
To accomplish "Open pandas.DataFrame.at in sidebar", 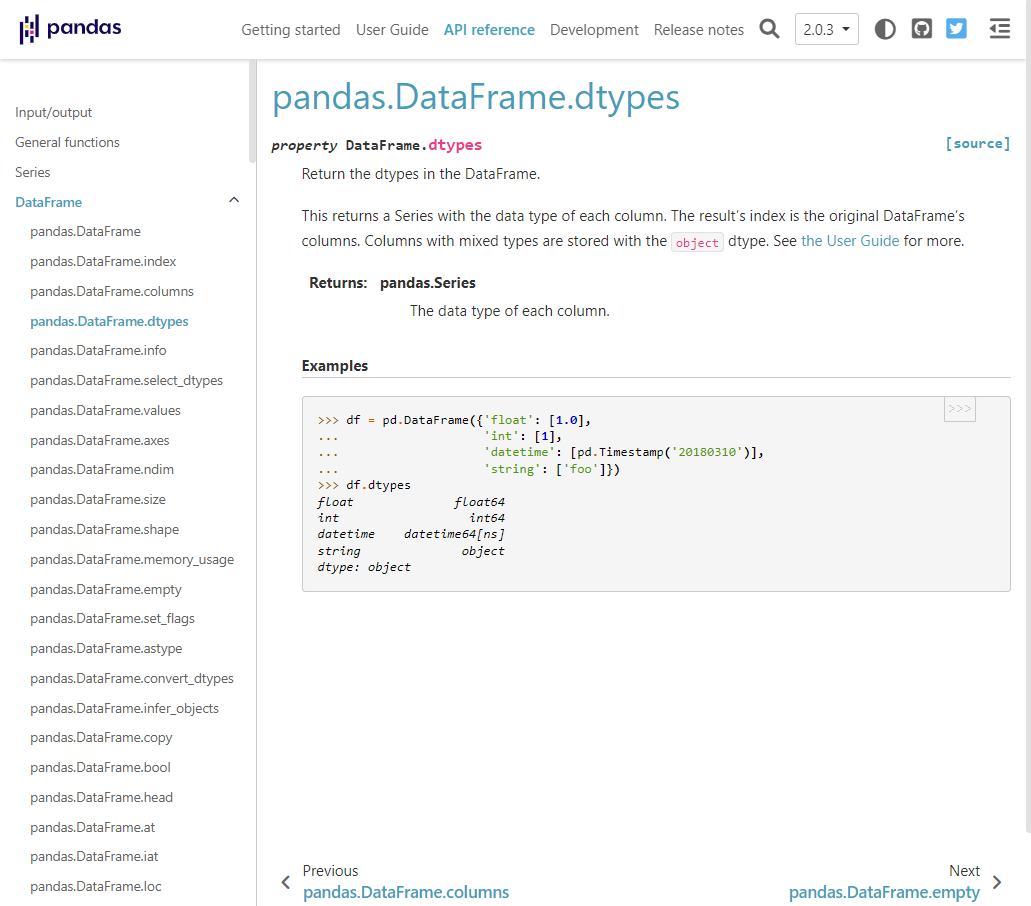I will click(93, 827).
